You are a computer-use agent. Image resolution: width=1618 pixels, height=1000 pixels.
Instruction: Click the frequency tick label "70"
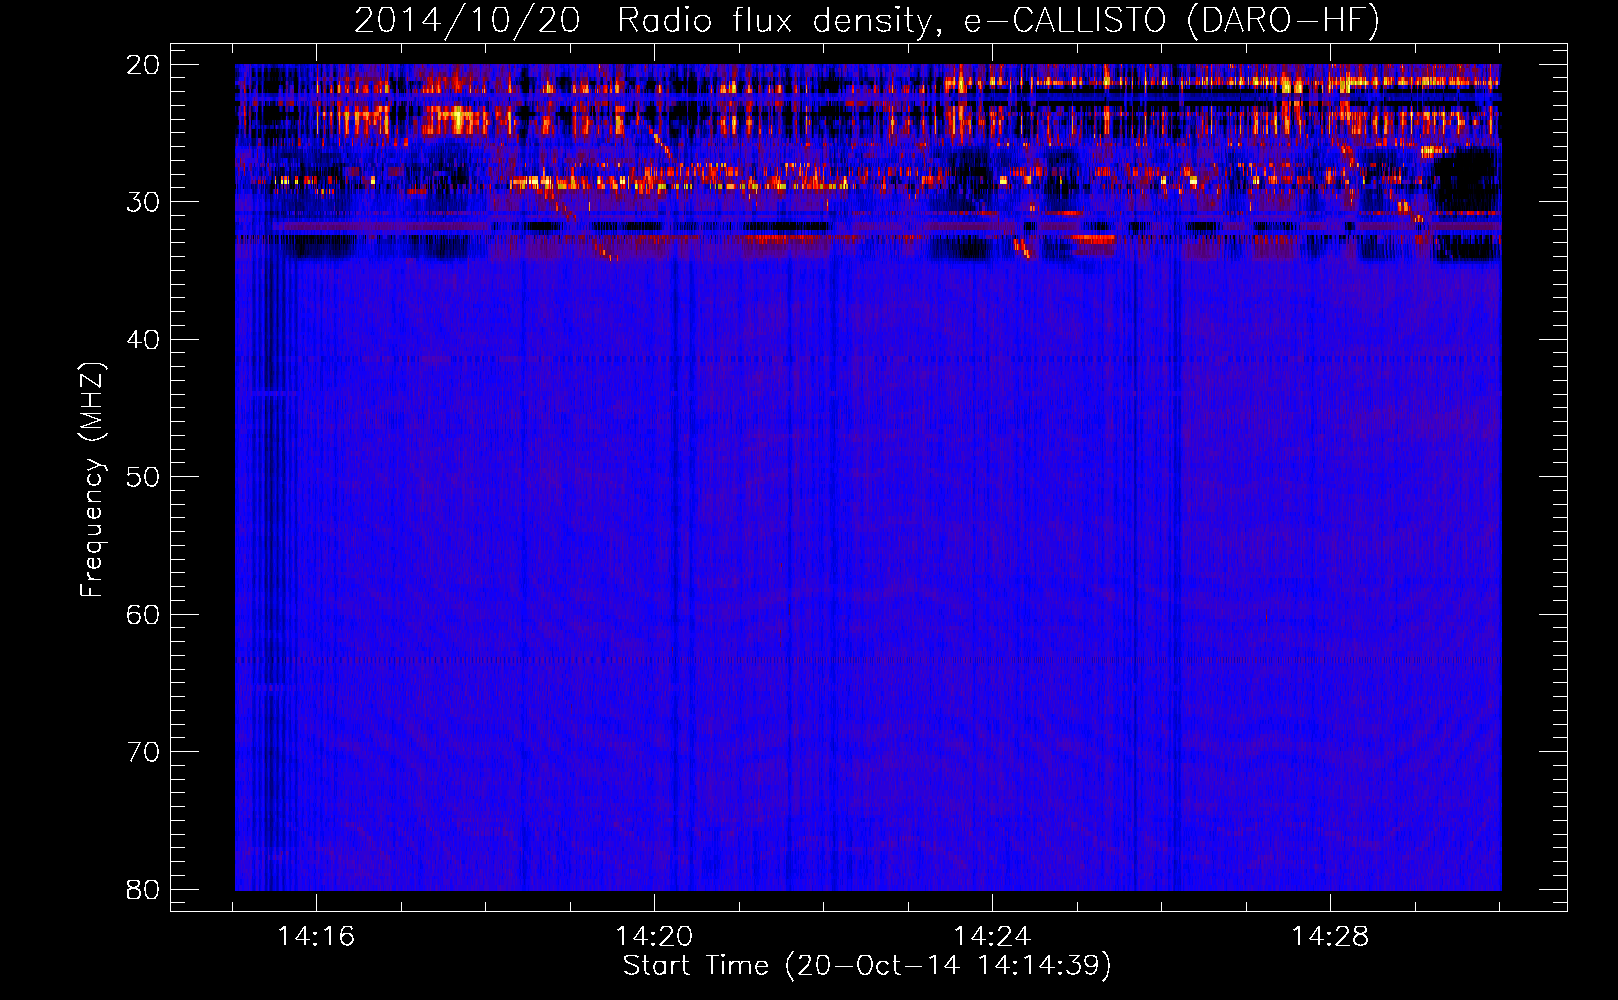[x=143, y=752]
